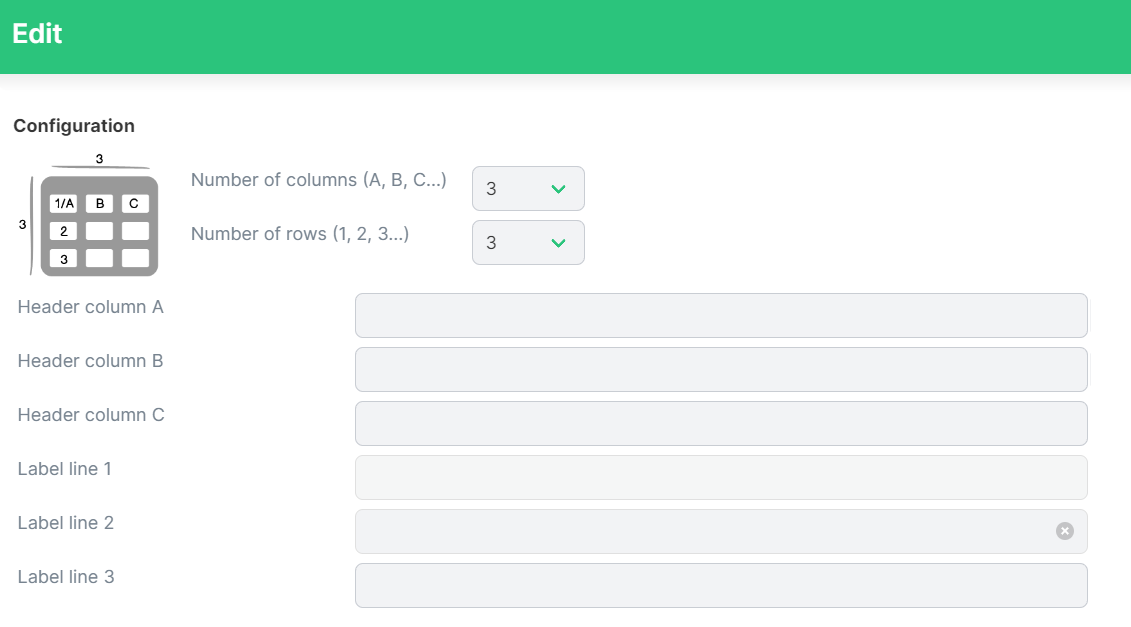Viewport: 1131px width, 627px height.
Task: Click the C cell in grid preview
Action: coord(135,203)
